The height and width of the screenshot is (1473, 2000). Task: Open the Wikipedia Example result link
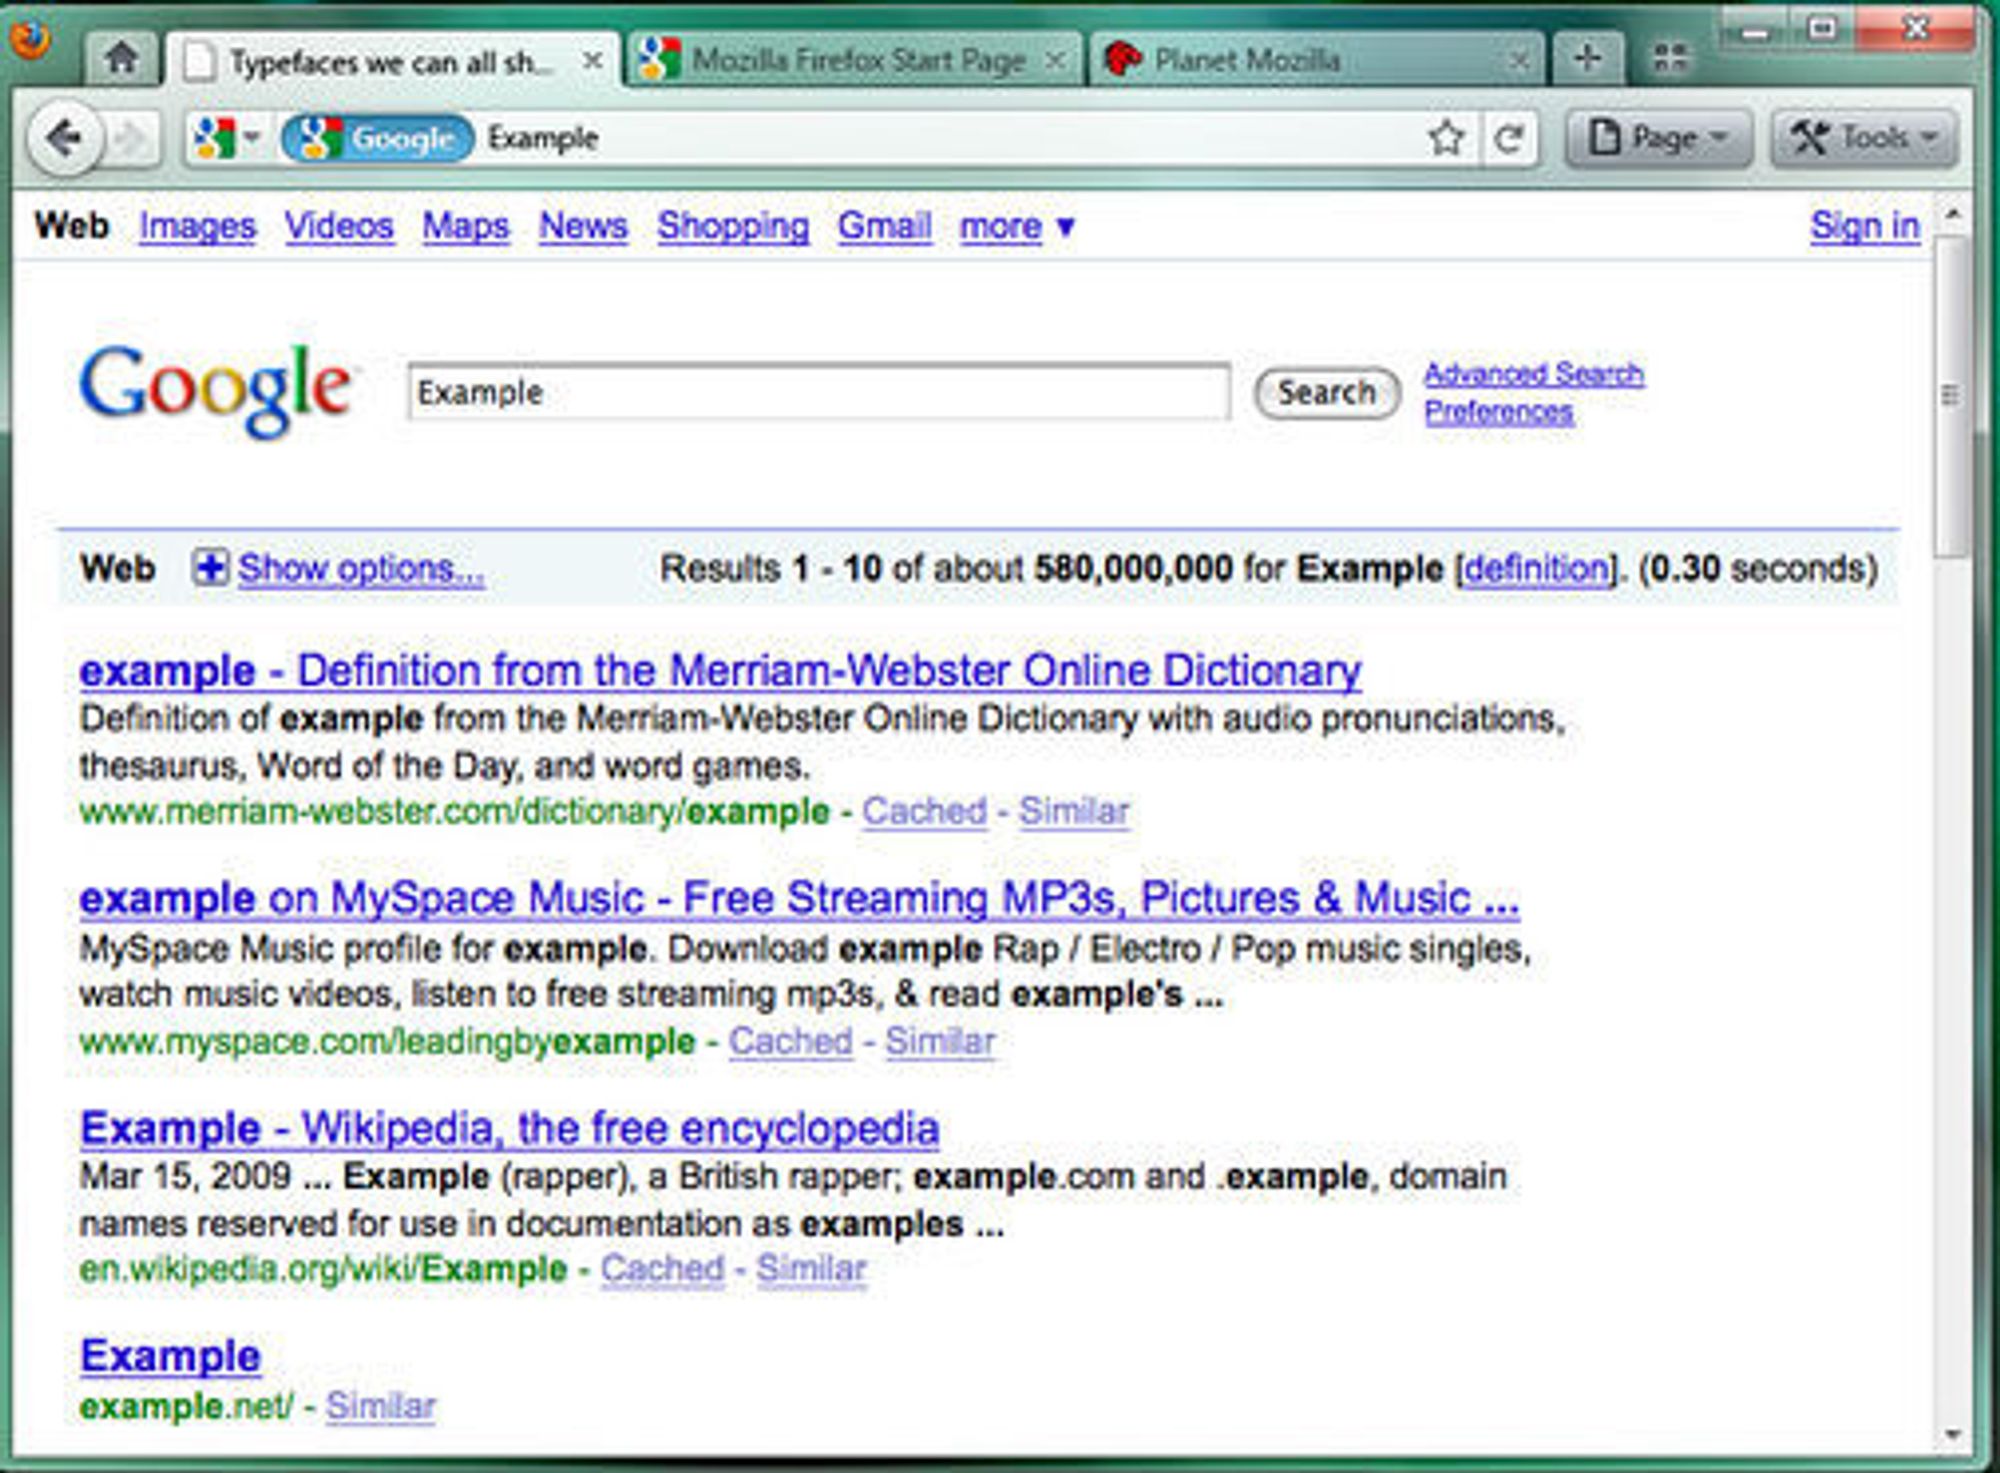tap(509, 1128)
